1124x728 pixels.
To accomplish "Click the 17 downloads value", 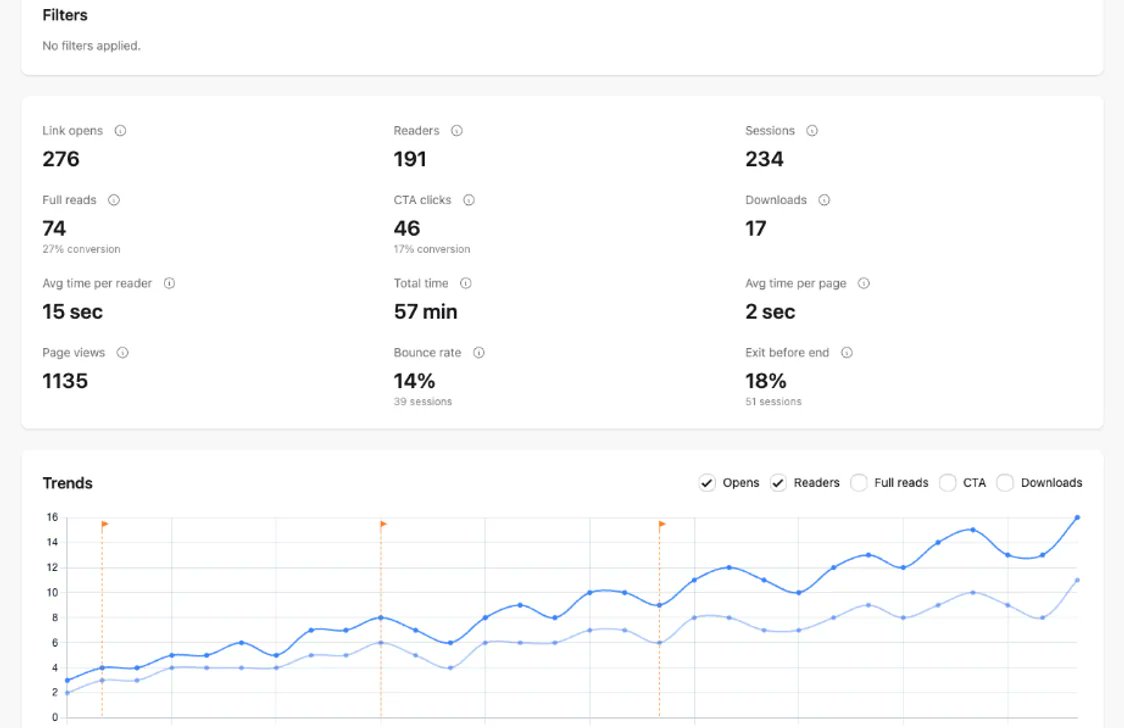I will pos(756,229).
